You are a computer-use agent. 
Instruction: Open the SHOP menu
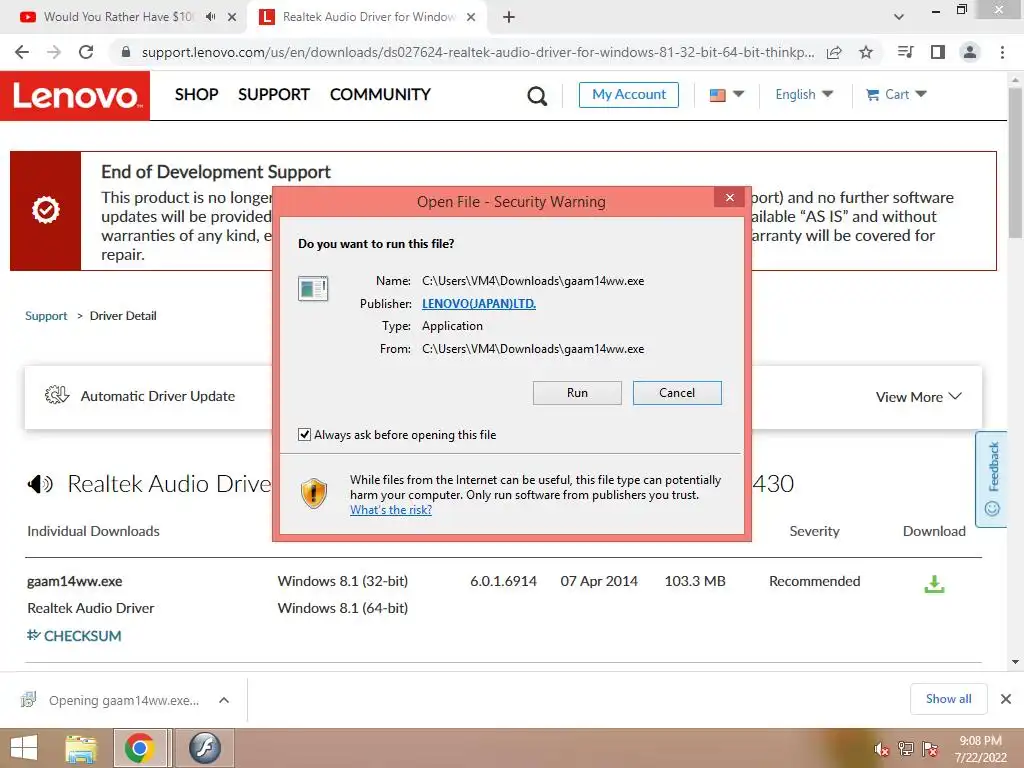click(x=197, y=95)
